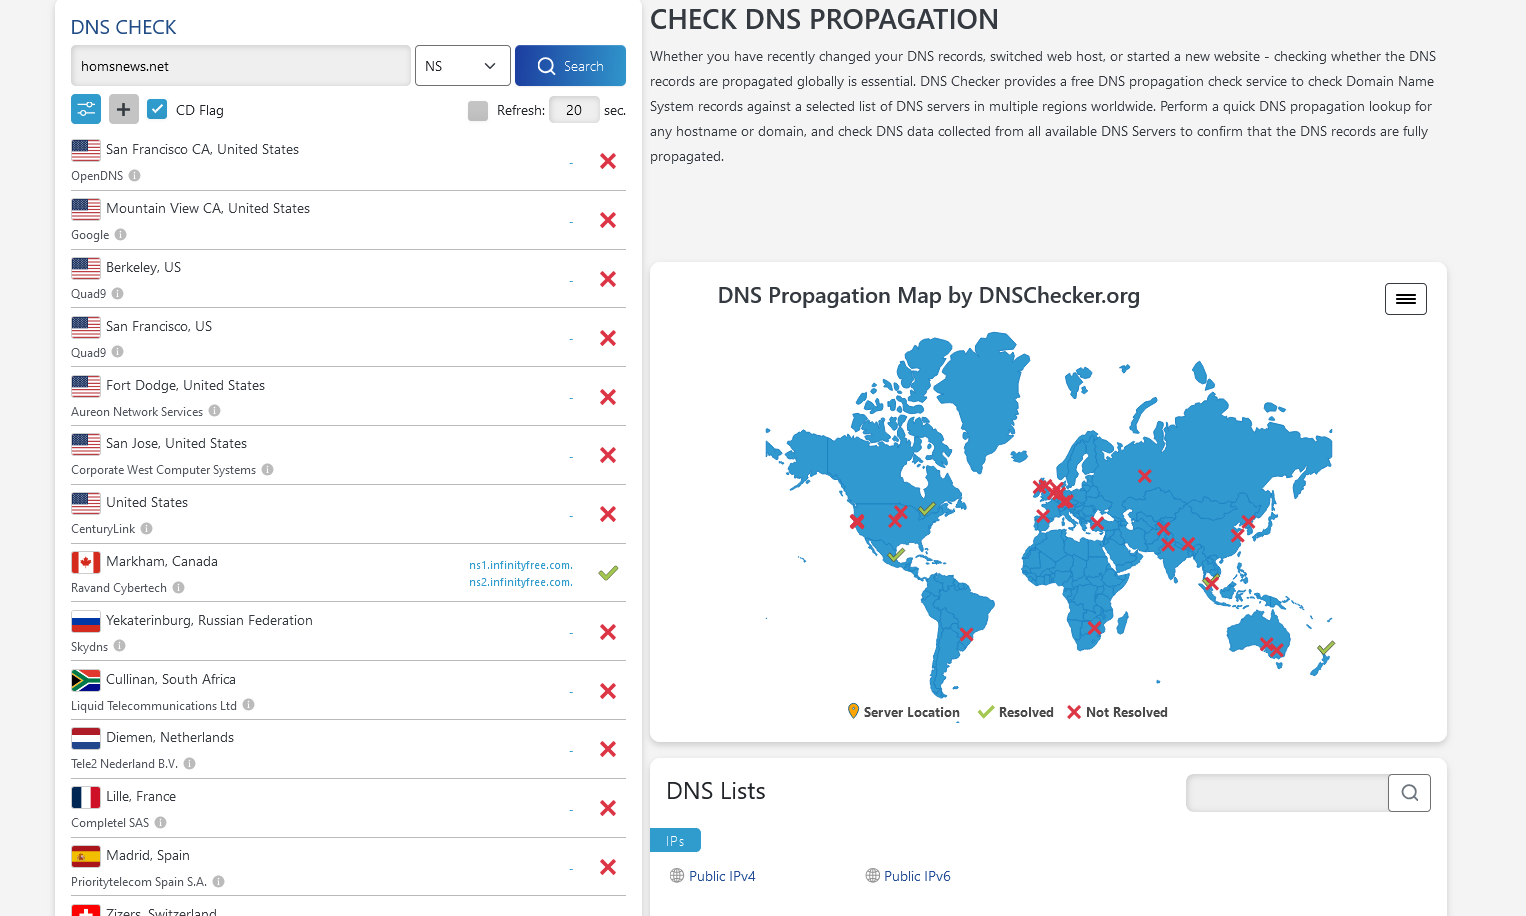The height and width of the screenshot is (916, 1526).
Task: Click 'Diemen, Netherlands' location text
Action: [x=170, y=737]
